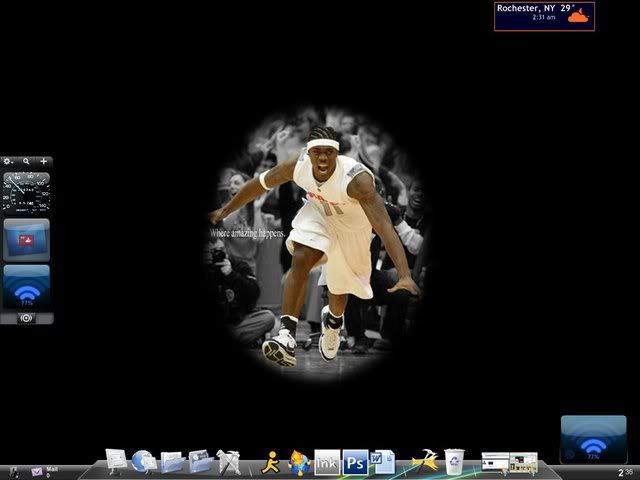Click the round button below sidebar widgets
This screenshot has height=480, width=640.
(x=26, y=318)
